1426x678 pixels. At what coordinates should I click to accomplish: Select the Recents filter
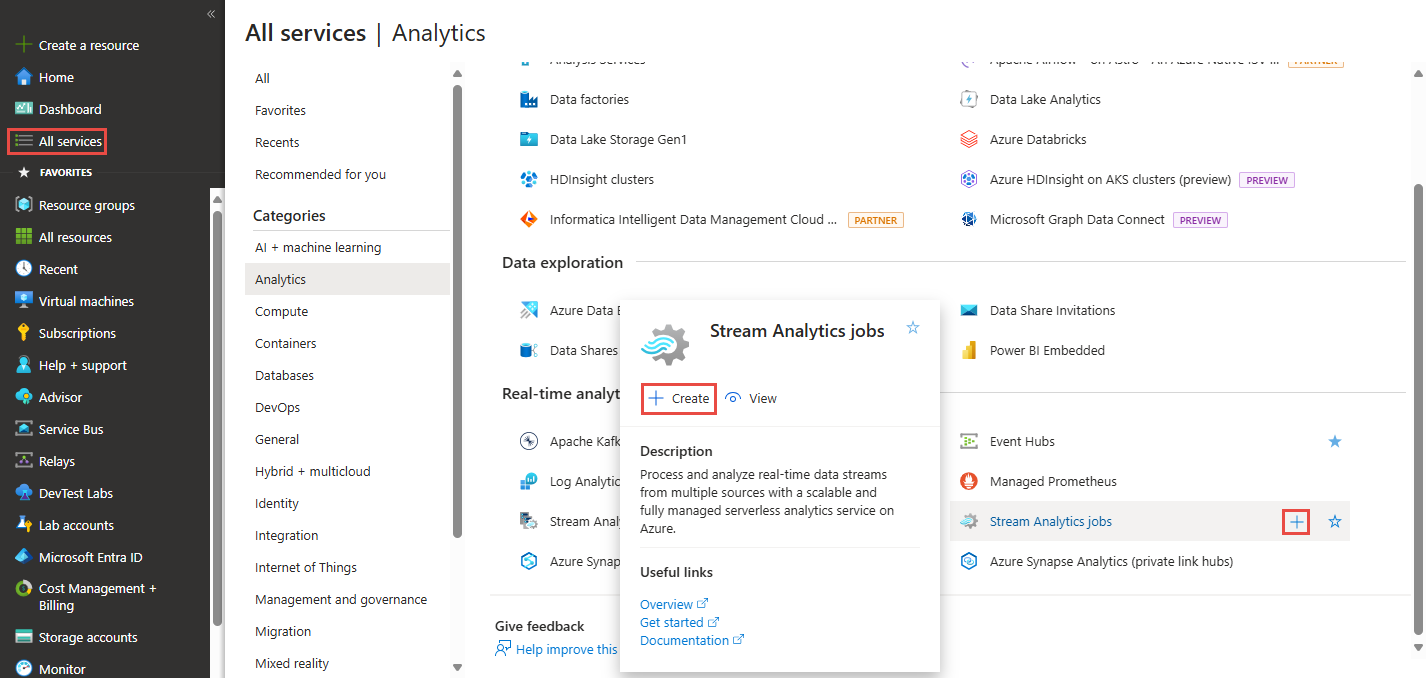pyautogui.click(x=277, y=142)
